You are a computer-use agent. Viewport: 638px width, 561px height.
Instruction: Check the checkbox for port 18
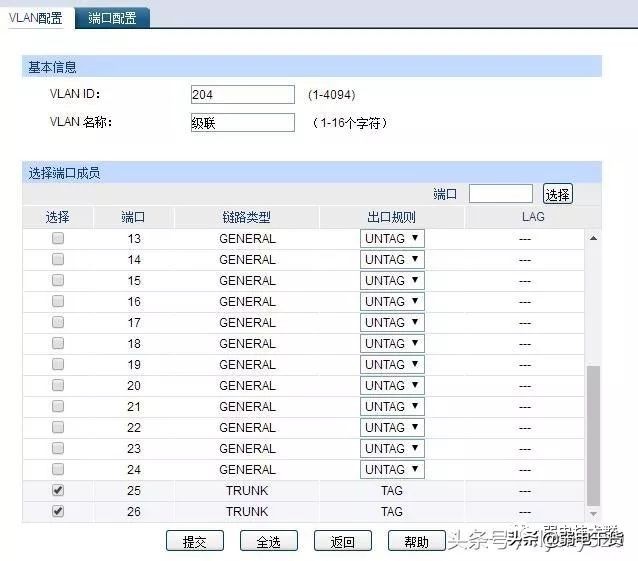[58, 343]
